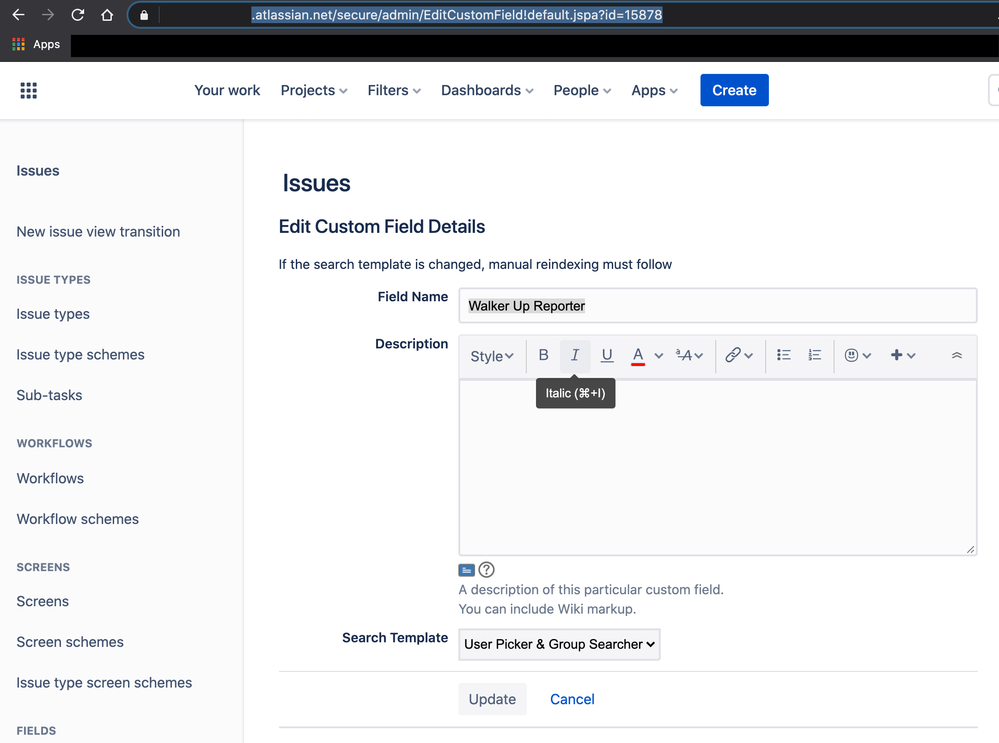This screenshot has height=743, width=999.
Task: Open the Filters menu
Action: coord(394,90)
